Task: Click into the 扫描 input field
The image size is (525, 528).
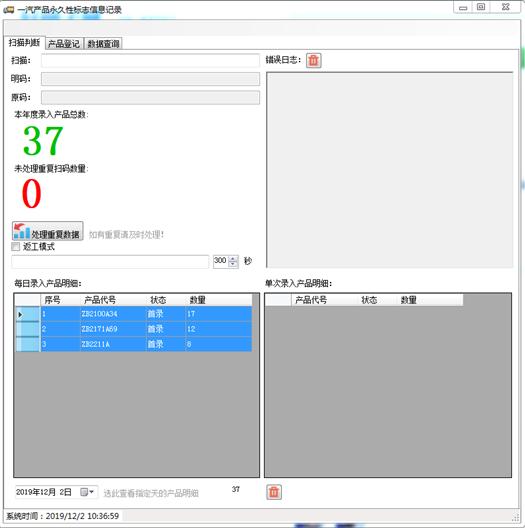Action: [150, 61]
